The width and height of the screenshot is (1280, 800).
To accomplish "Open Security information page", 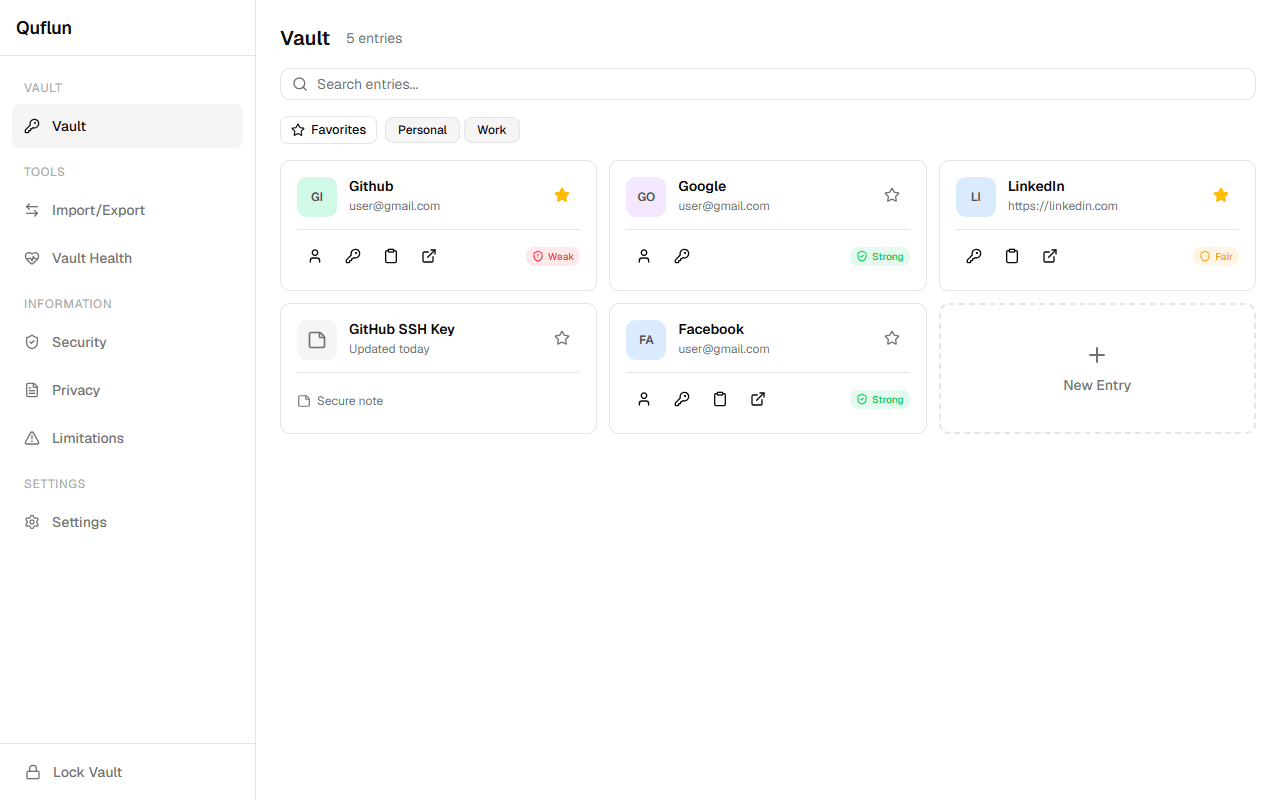I will click(127, 342).
